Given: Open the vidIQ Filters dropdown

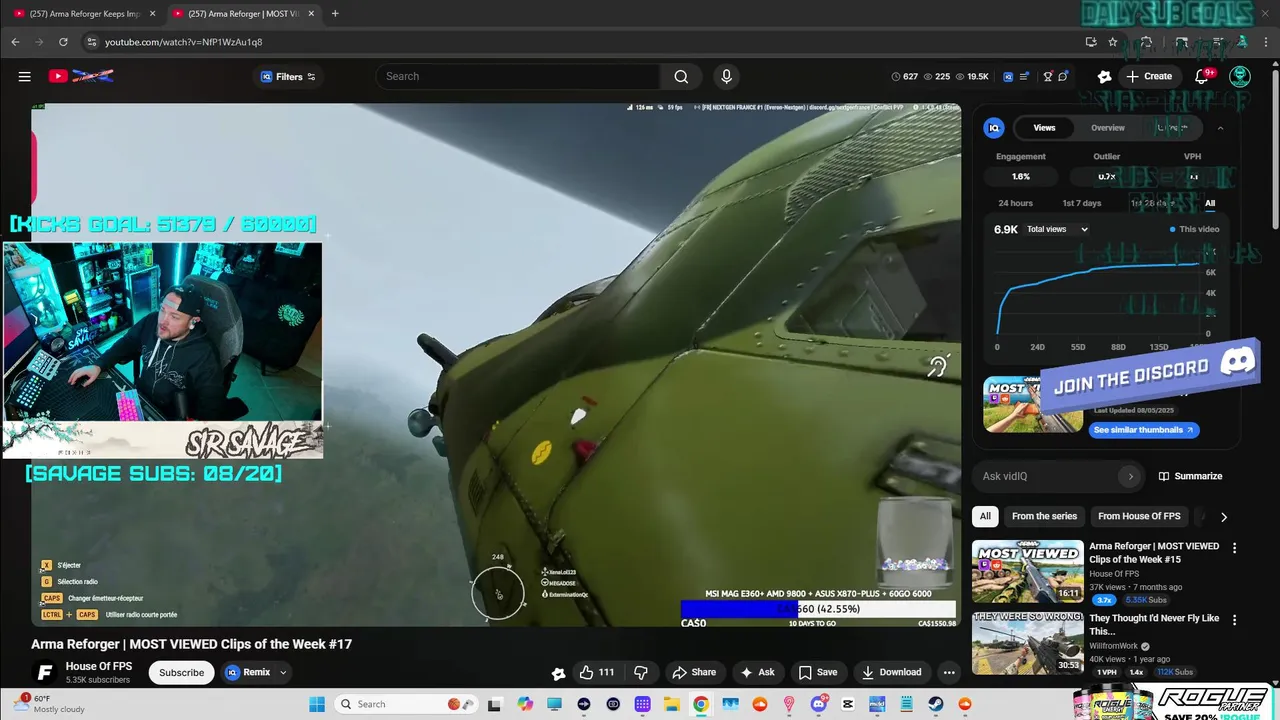Looking at the screenshot, I should tap(288, 76).
